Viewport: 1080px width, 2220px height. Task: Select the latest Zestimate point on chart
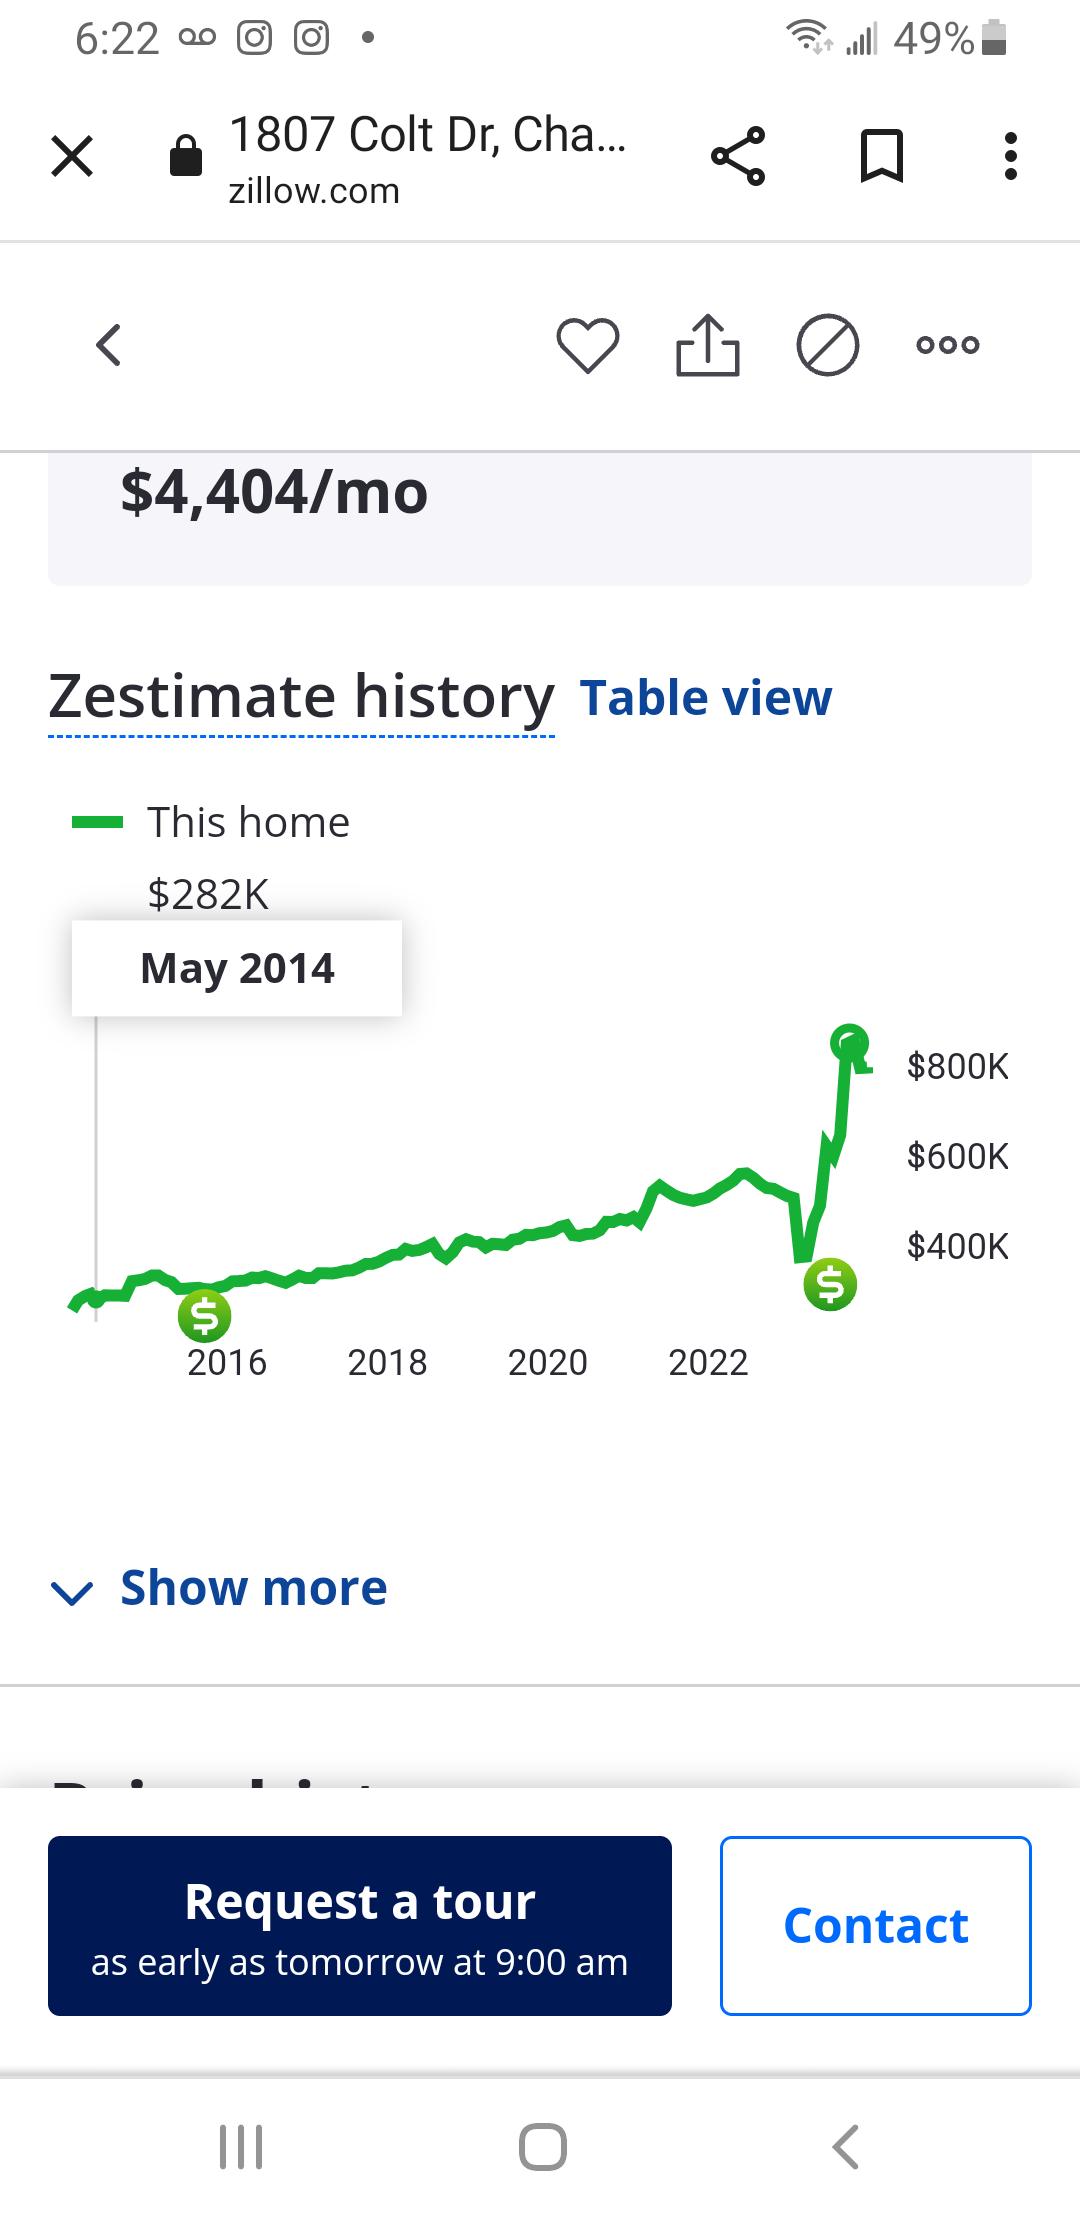[x=850, y=1043]
